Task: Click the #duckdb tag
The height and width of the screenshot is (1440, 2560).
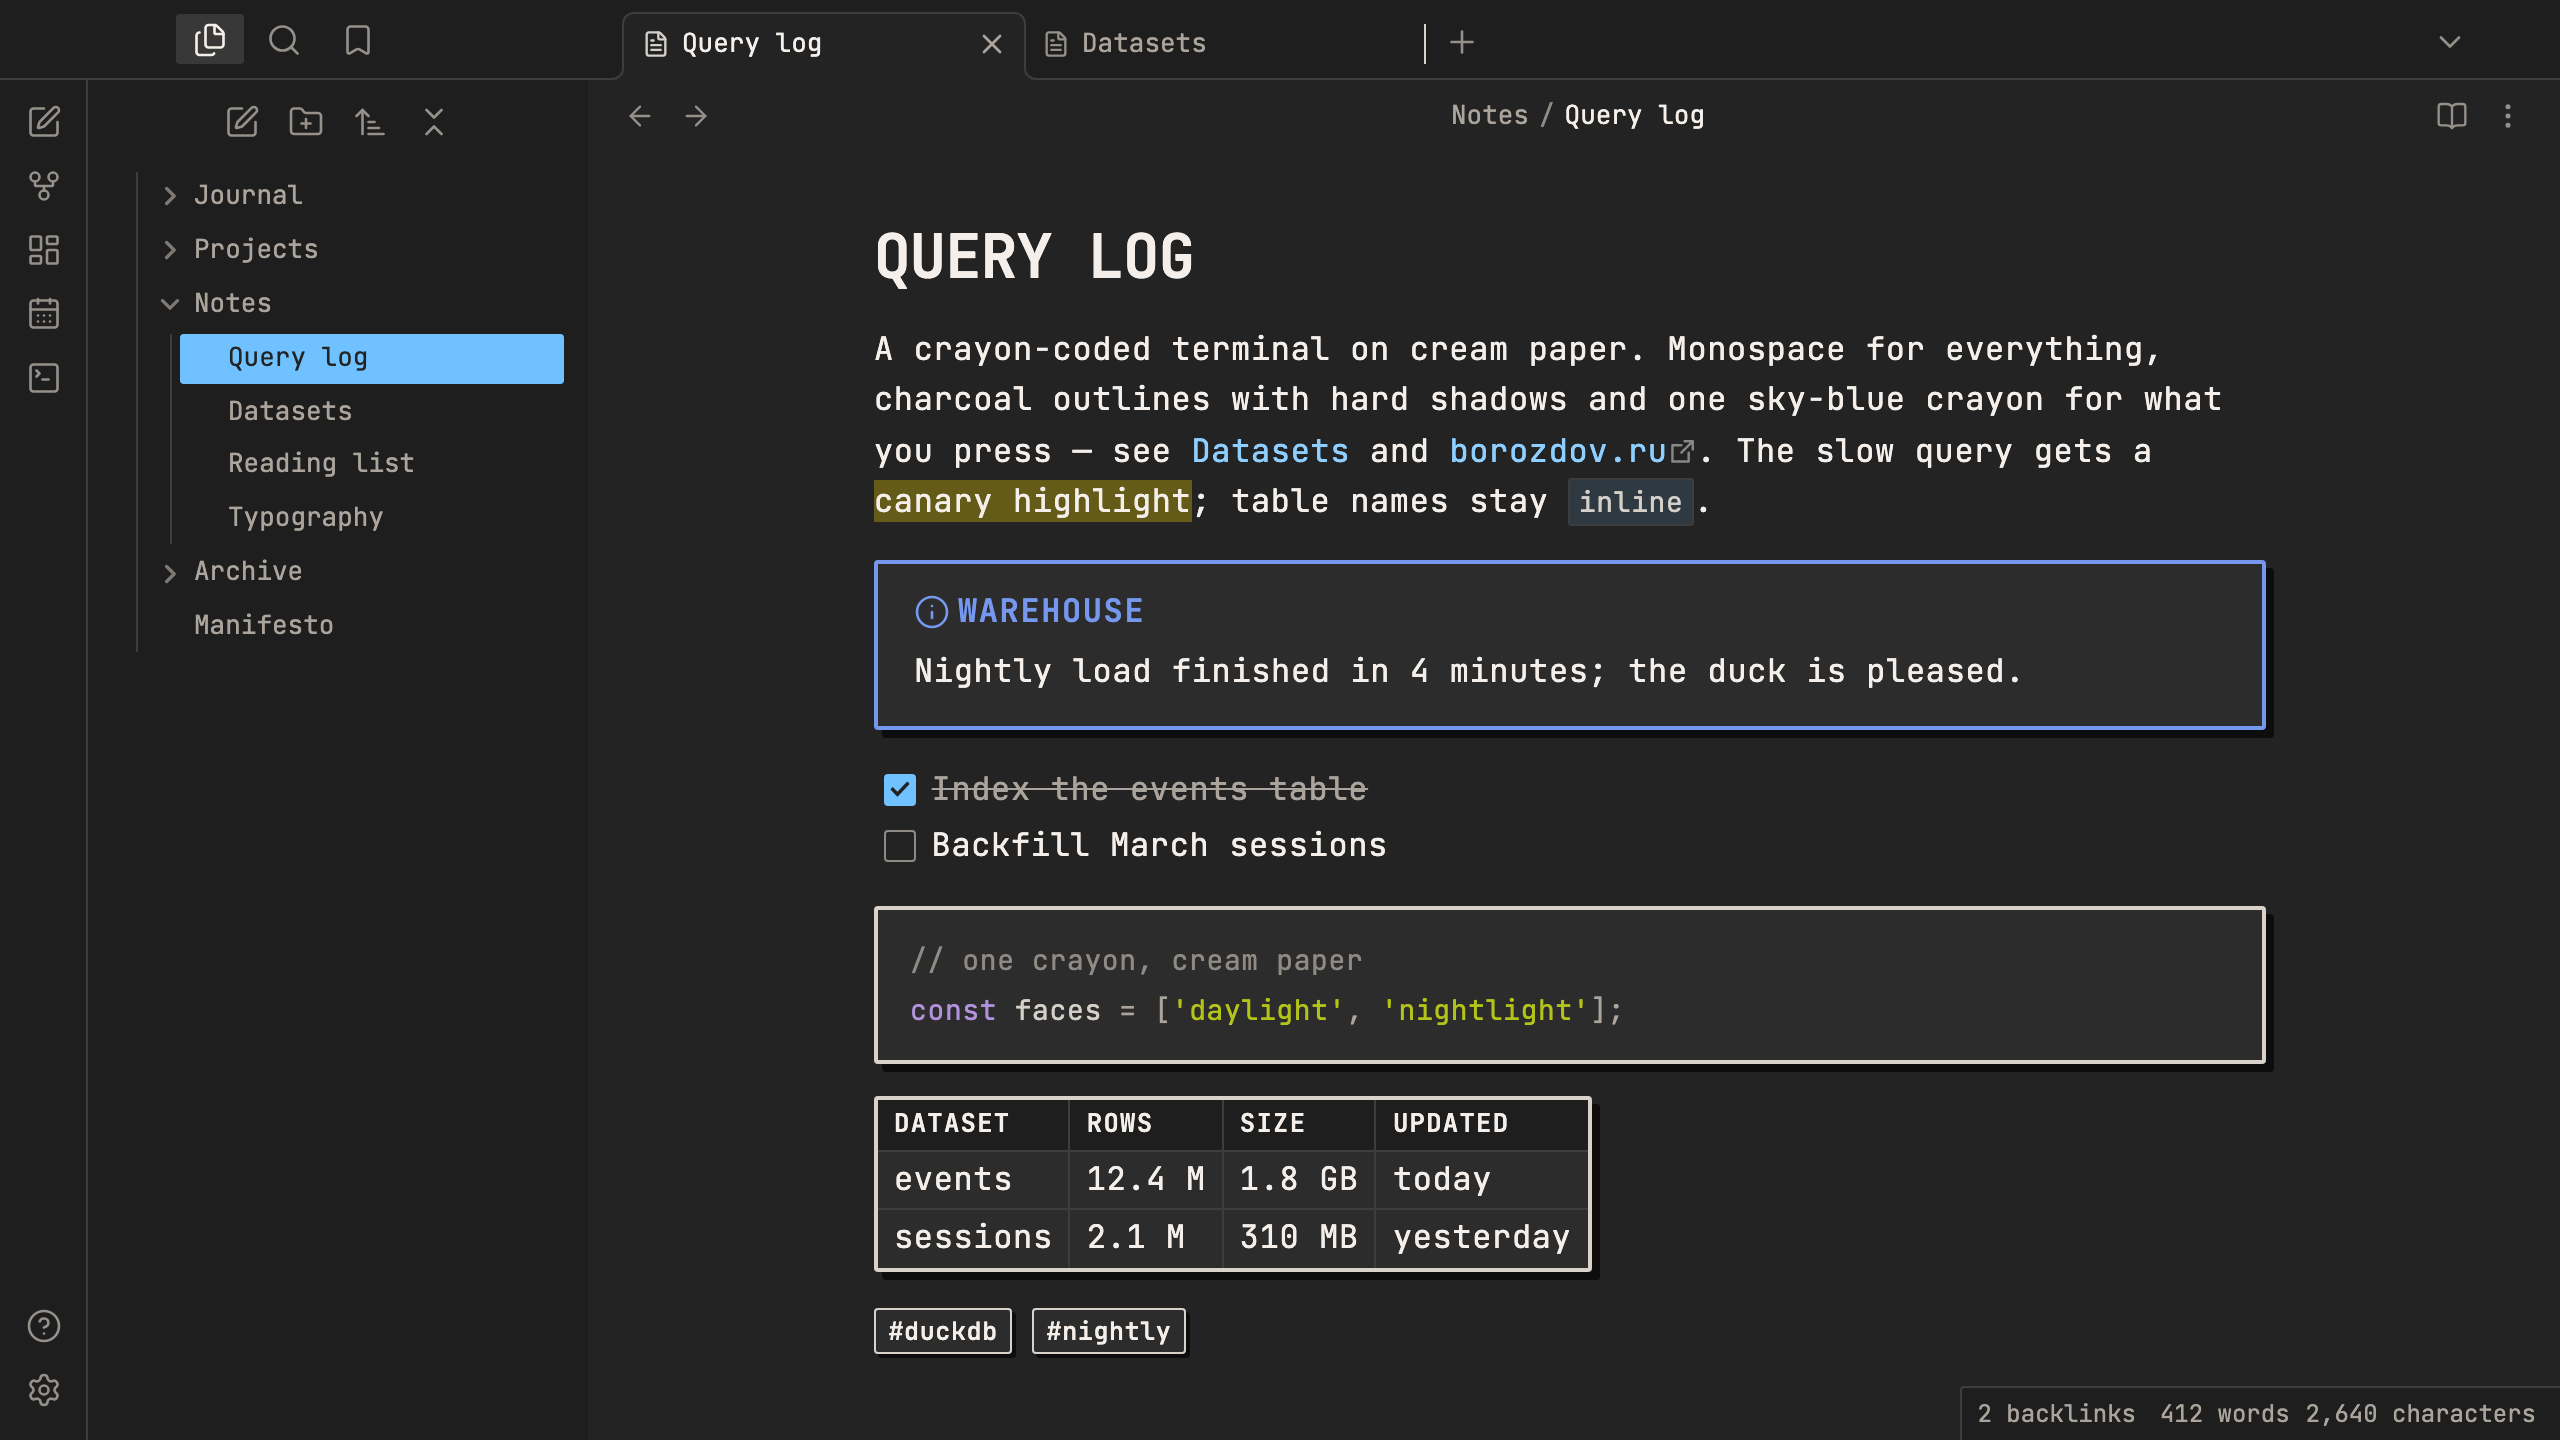Action: tap(943, 1331)
